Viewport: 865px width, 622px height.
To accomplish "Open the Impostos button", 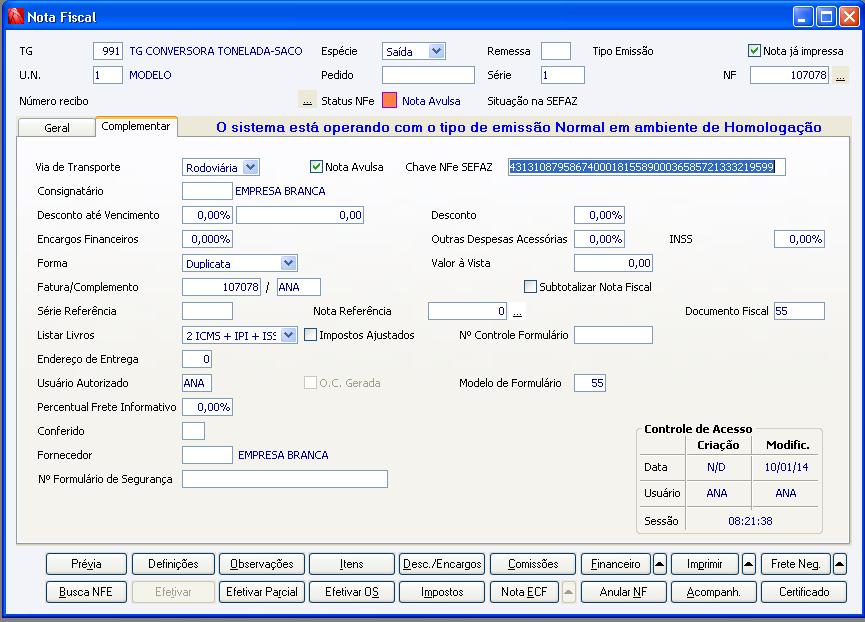I will click(x=442, y=592).
